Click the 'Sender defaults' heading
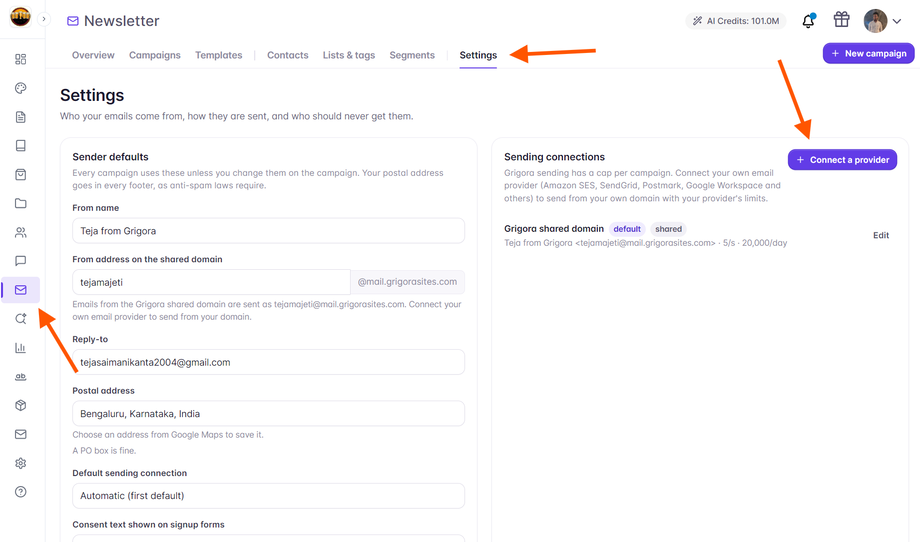Viewport: 920px width, 542px height. click(x=110, y=157)
